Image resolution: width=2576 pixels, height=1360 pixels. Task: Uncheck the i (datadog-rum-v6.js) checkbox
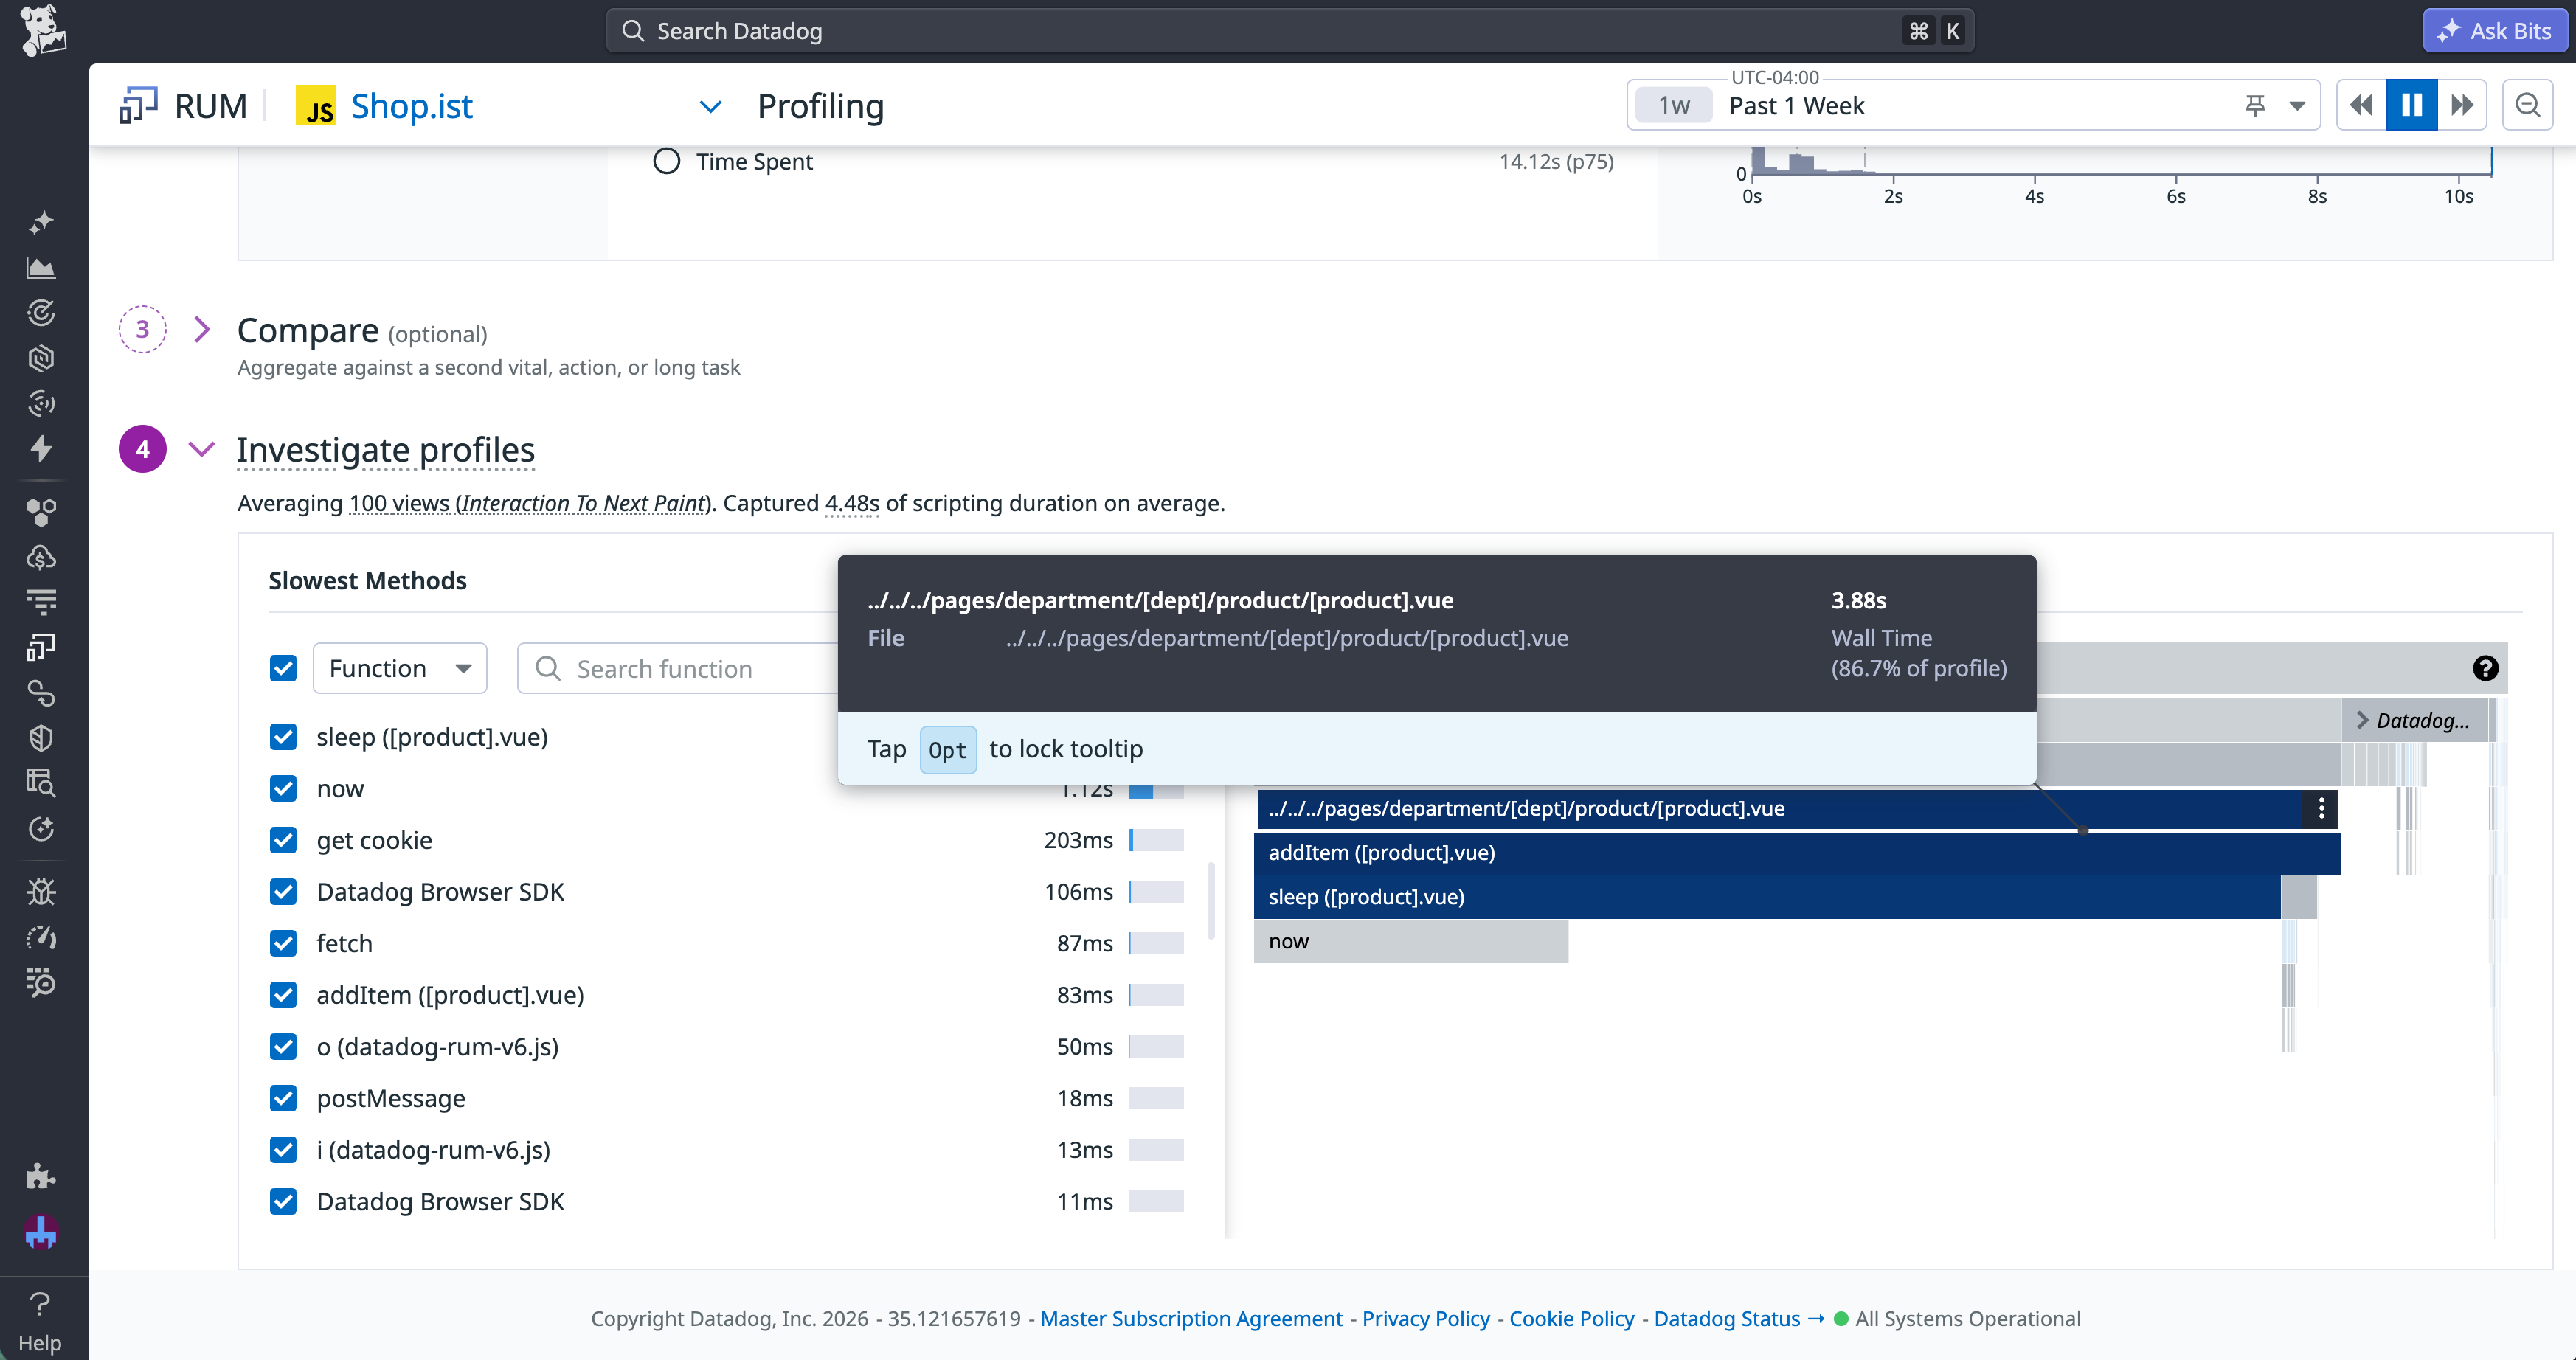pos(283,1150)
